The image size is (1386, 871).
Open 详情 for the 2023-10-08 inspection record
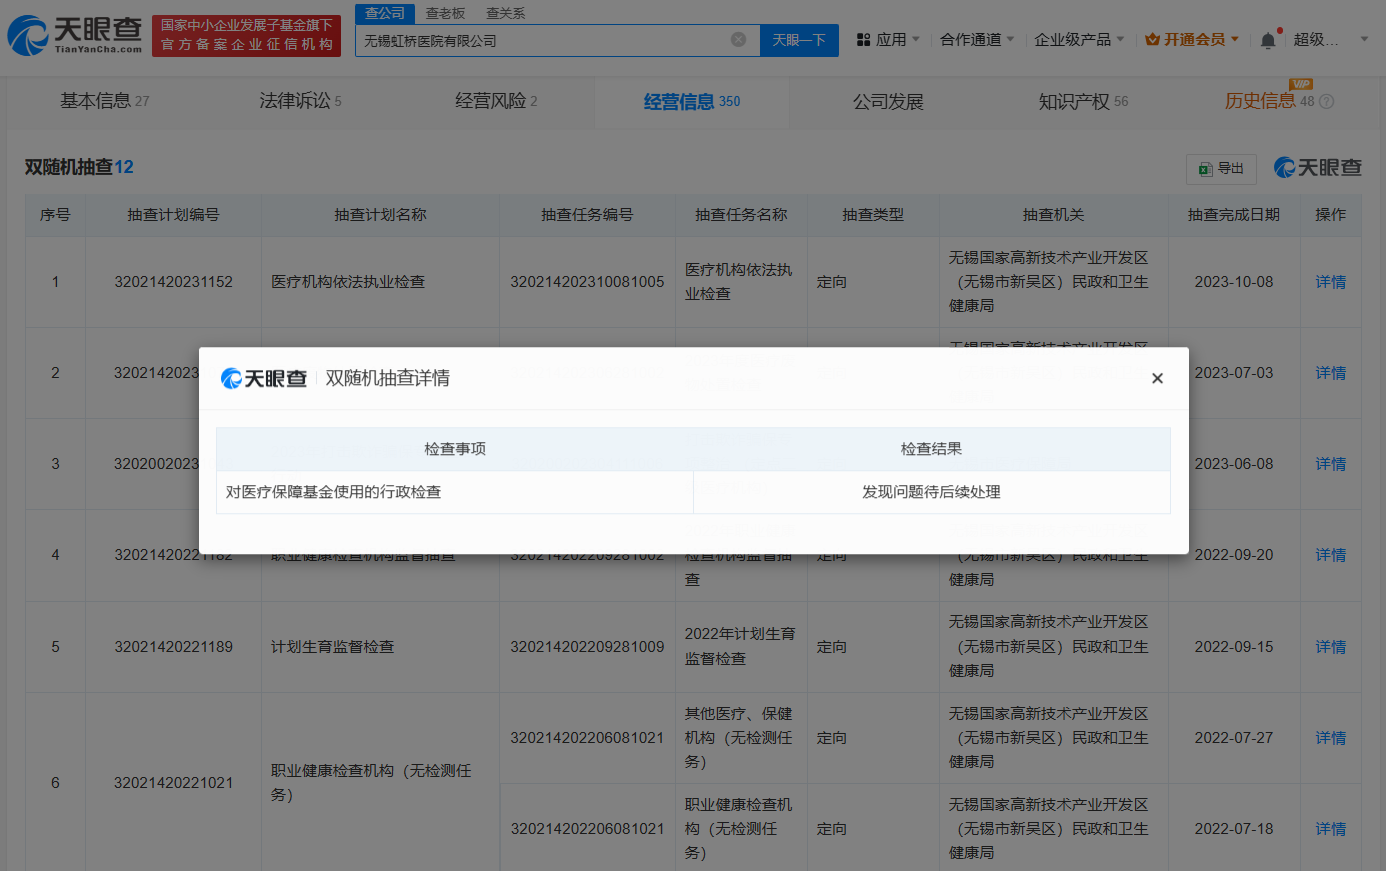tap(1331, 281)
